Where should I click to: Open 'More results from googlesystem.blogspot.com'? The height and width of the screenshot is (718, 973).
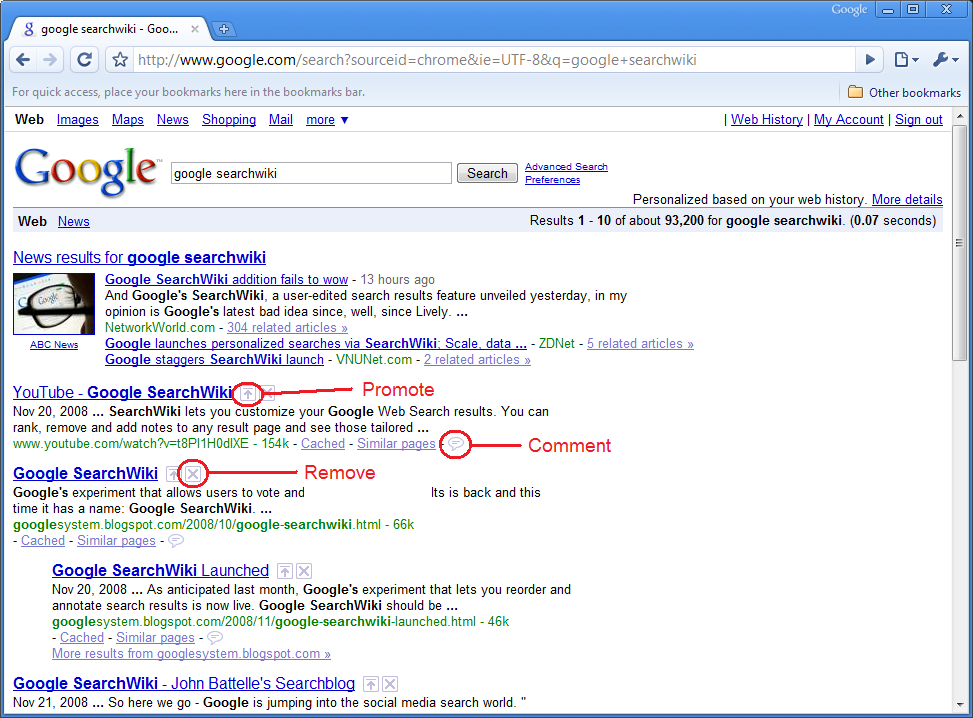pos(191,653)
